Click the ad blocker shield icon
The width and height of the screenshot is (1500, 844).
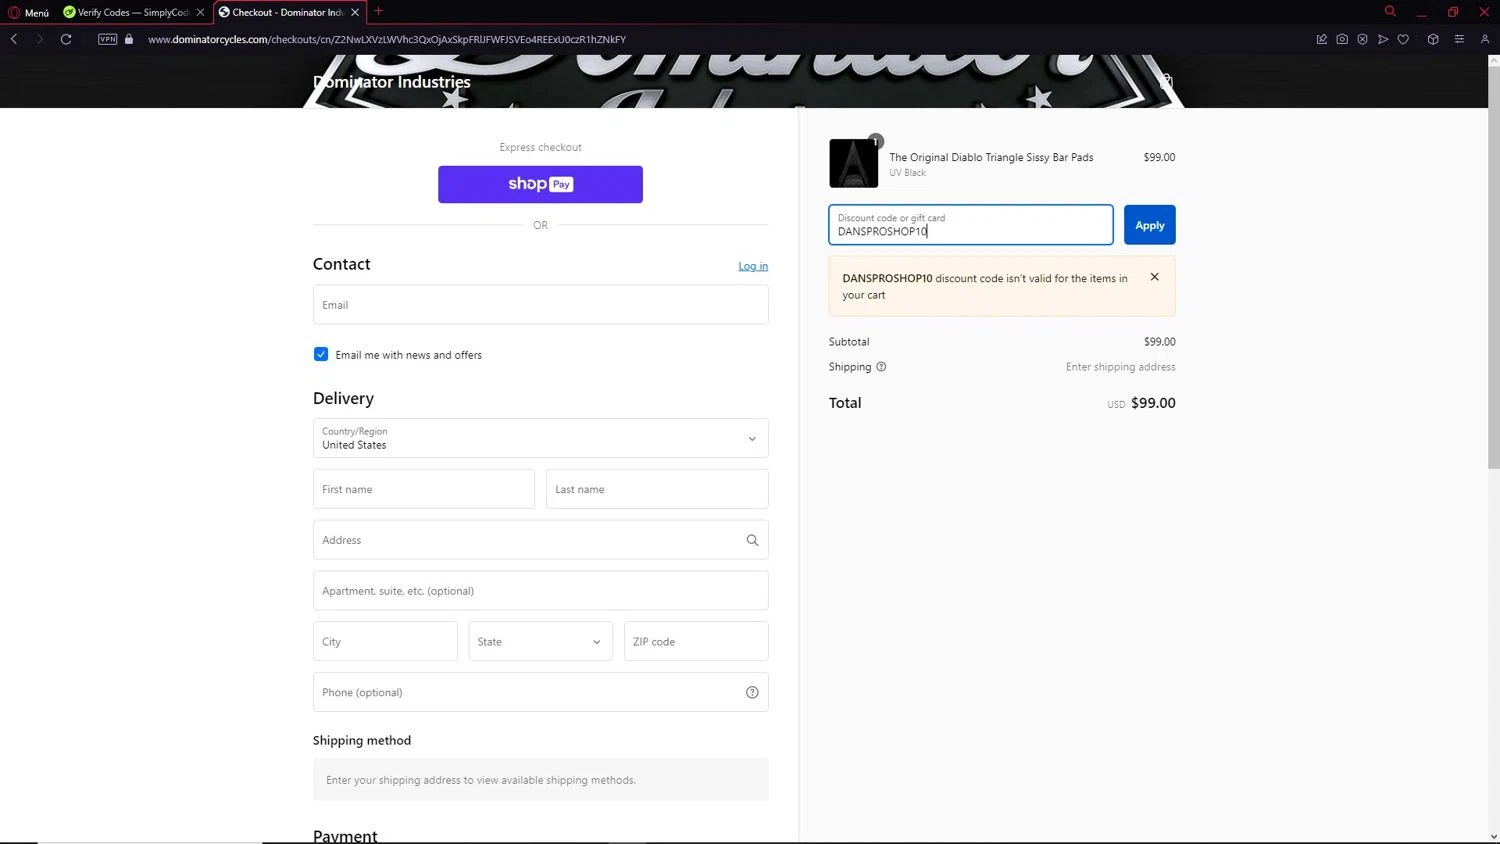coord(1362,39)
